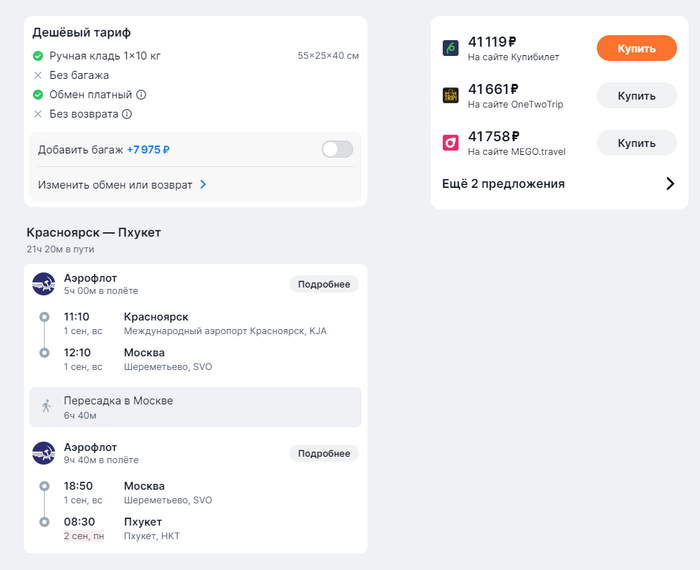Click the highlighted 2 сен, пн arrival date
Viewport: 700px width, 570px height.
coord(84,536)
